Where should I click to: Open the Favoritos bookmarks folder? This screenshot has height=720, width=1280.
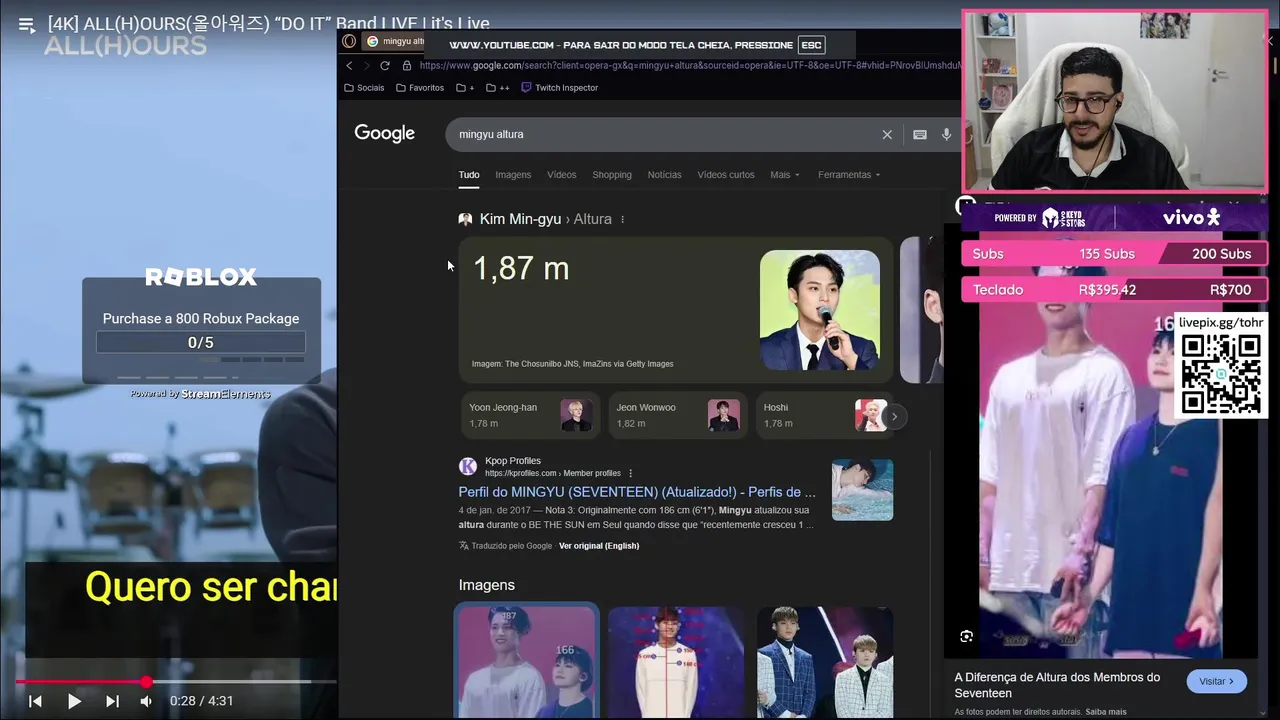coord(420,88)
